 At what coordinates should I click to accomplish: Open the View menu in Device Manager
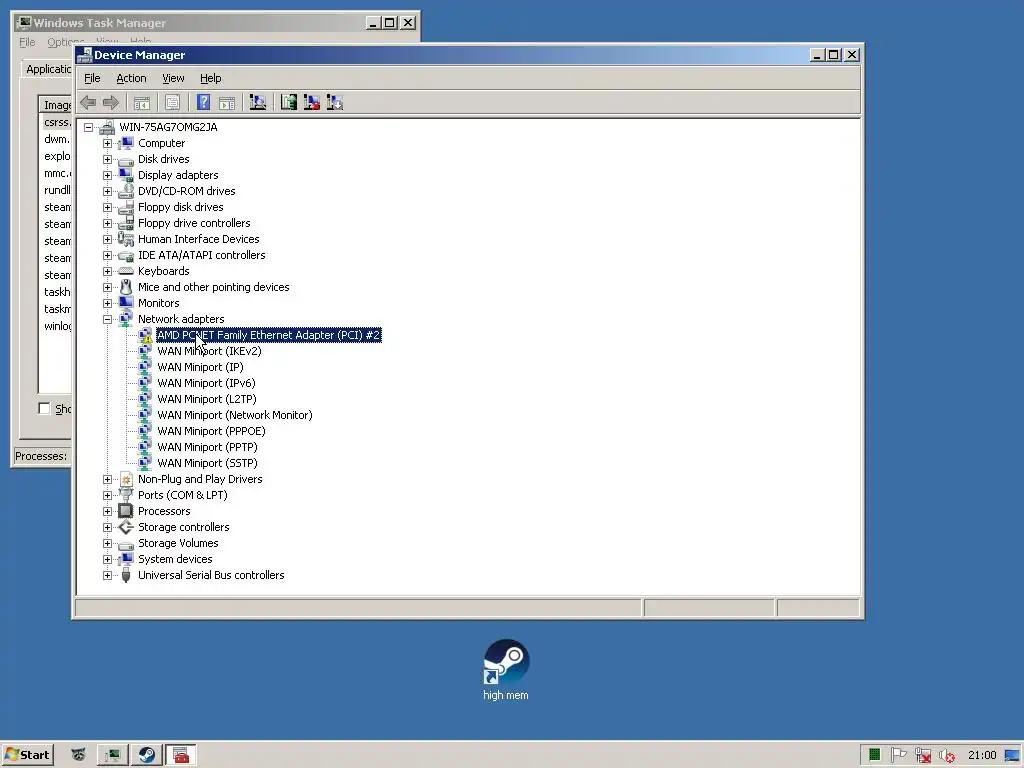click(173, 78)
